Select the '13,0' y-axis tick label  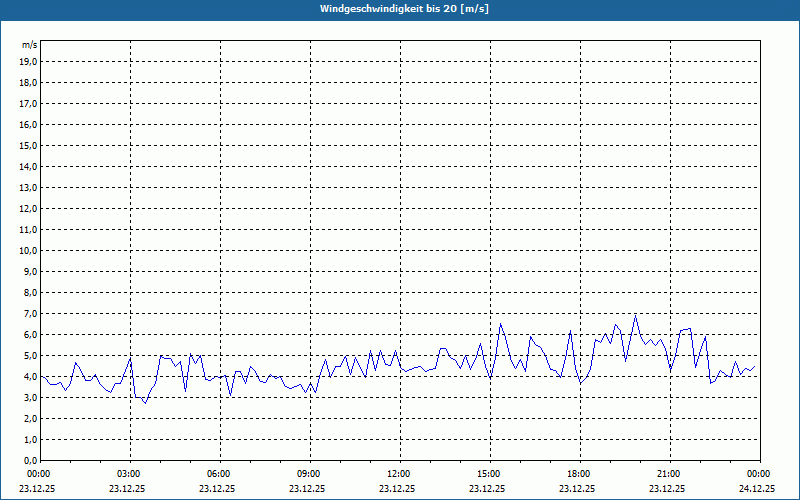click(29, 188)
